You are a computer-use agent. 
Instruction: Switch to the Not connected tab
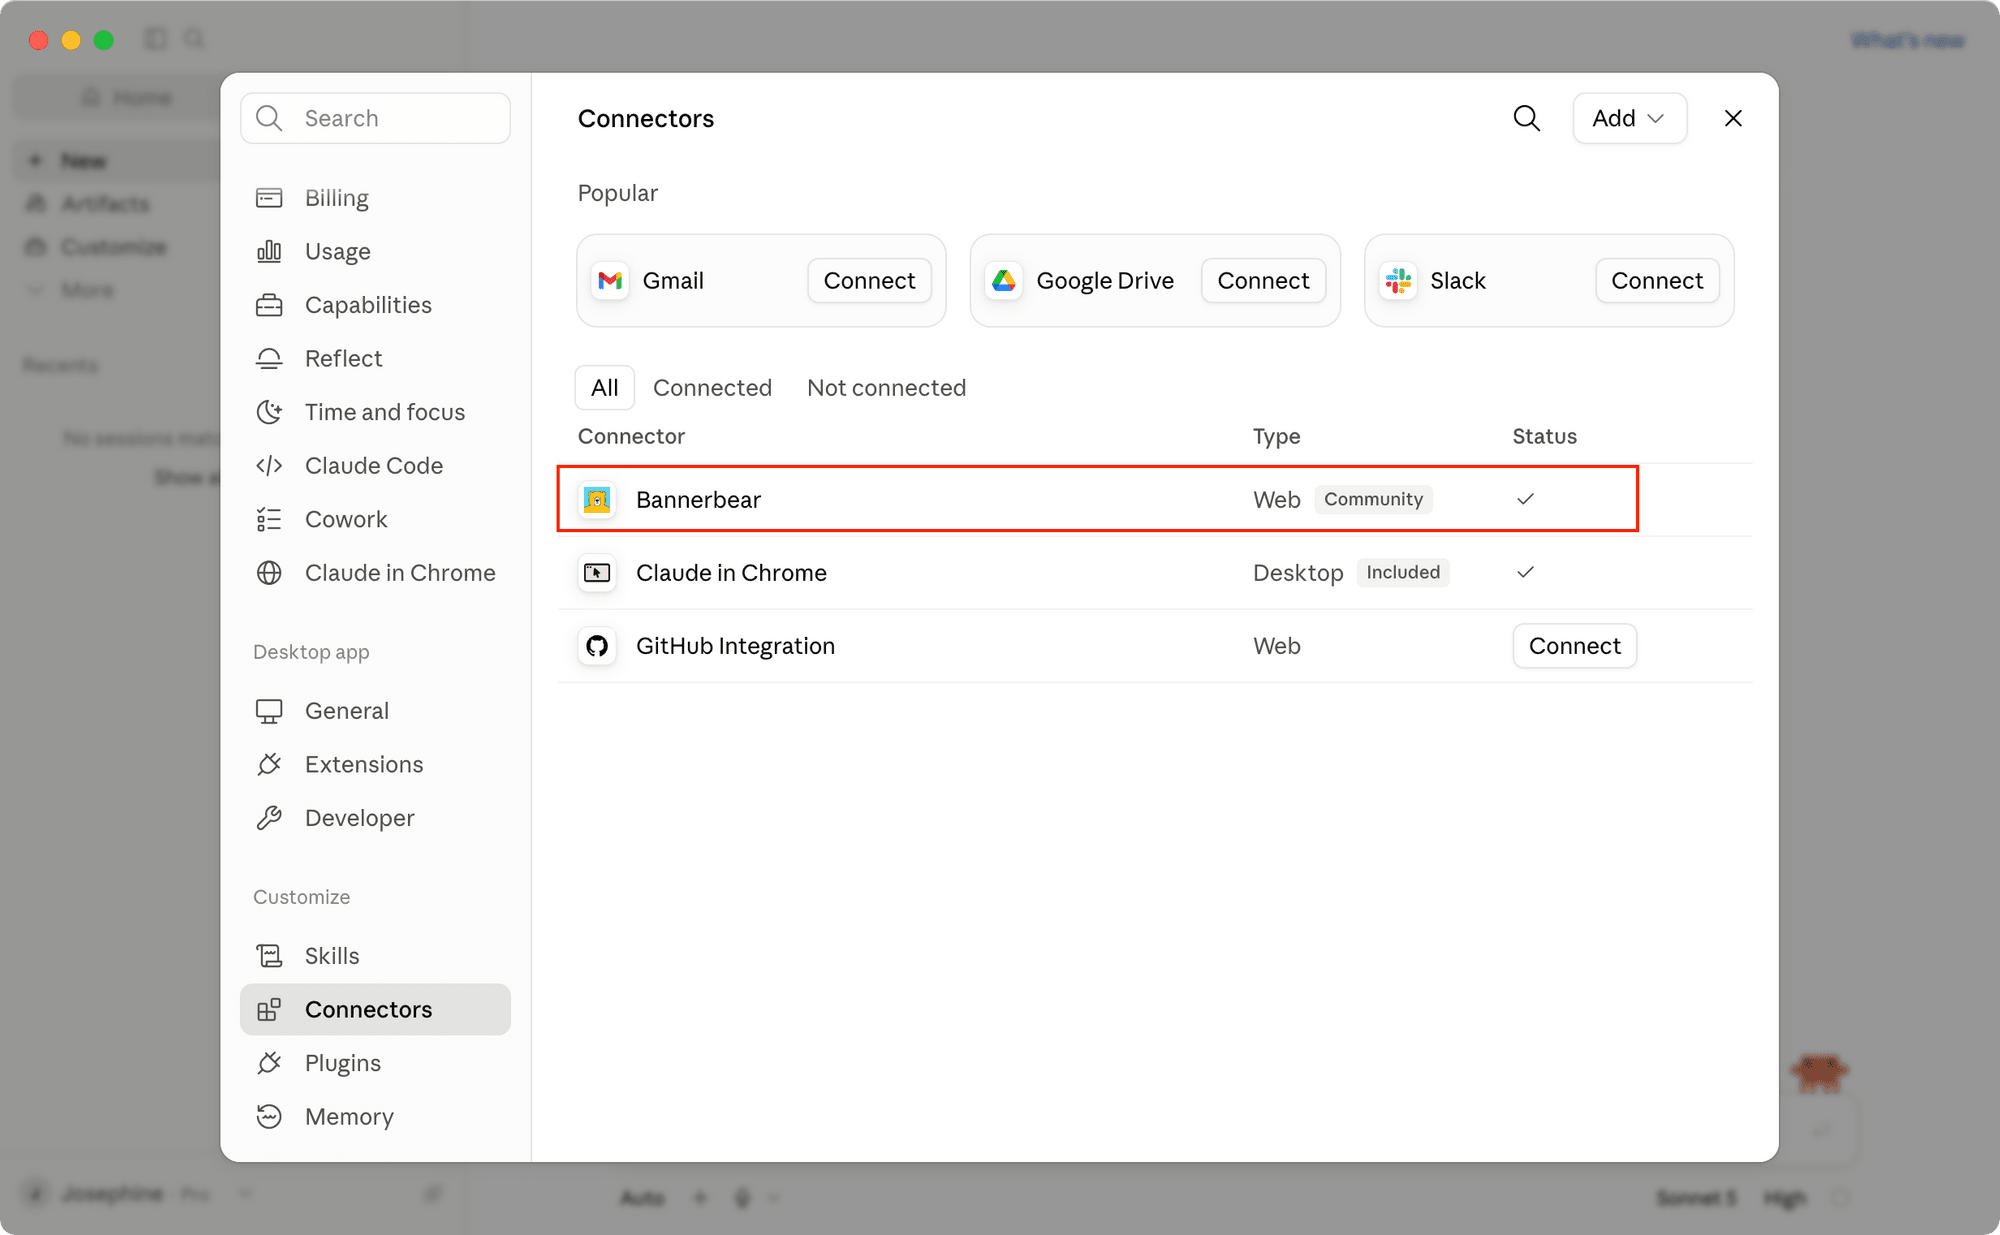click(x=886, y=388)
